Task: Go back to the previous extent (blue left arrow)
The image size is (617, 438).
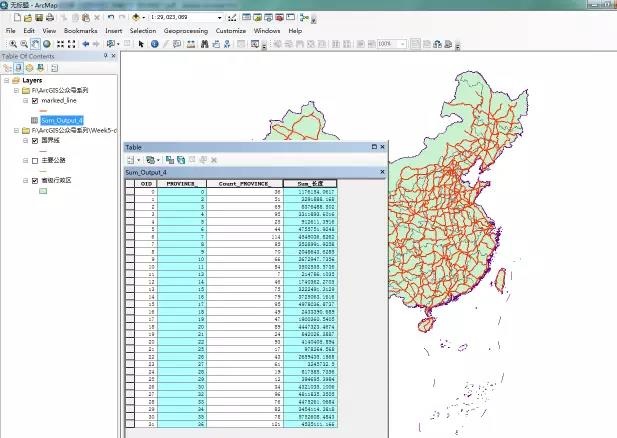Action: tap(85, 44)
